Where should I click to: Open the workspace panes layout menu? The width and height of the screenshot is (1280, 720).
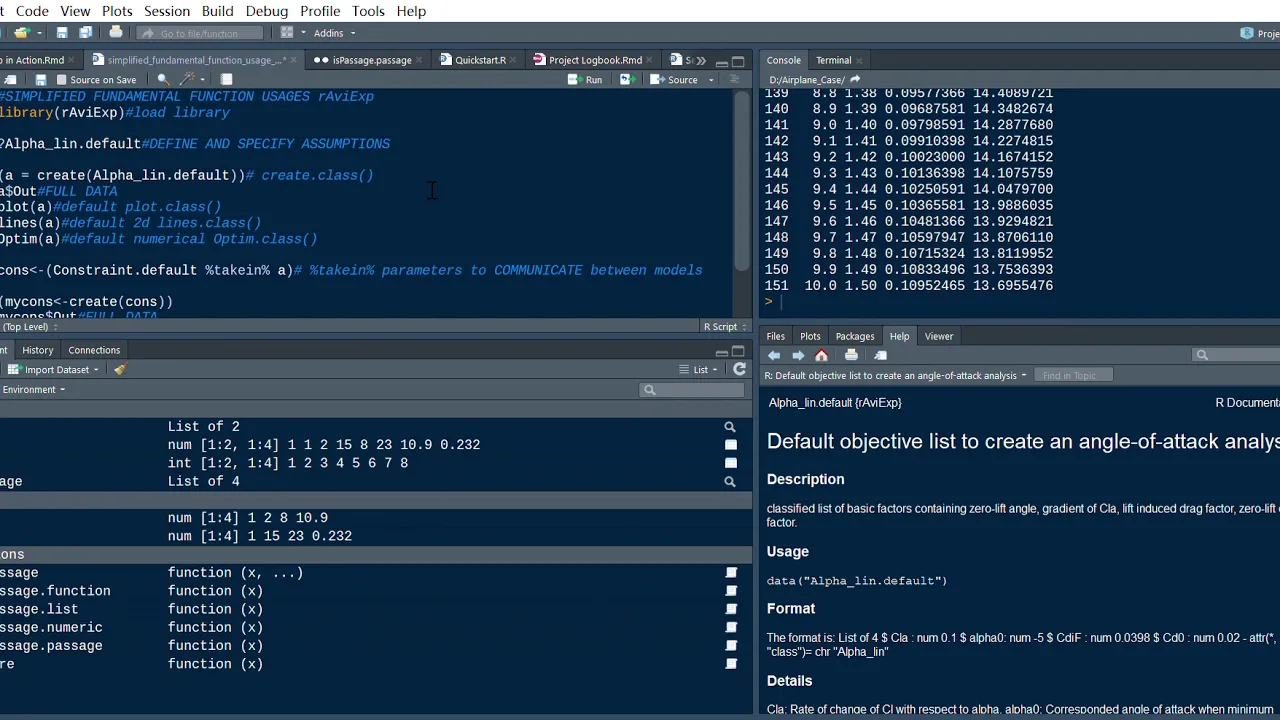291,33
